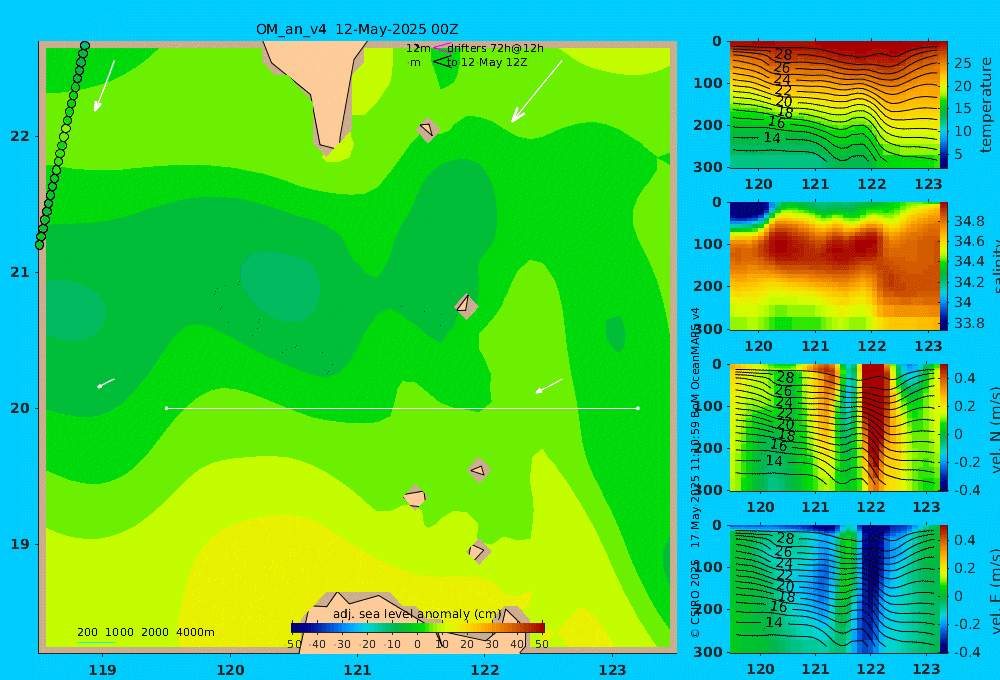Click the transect line's western endpoint dot
This screenshot has width=1000, height=680.
click(166, 408)
